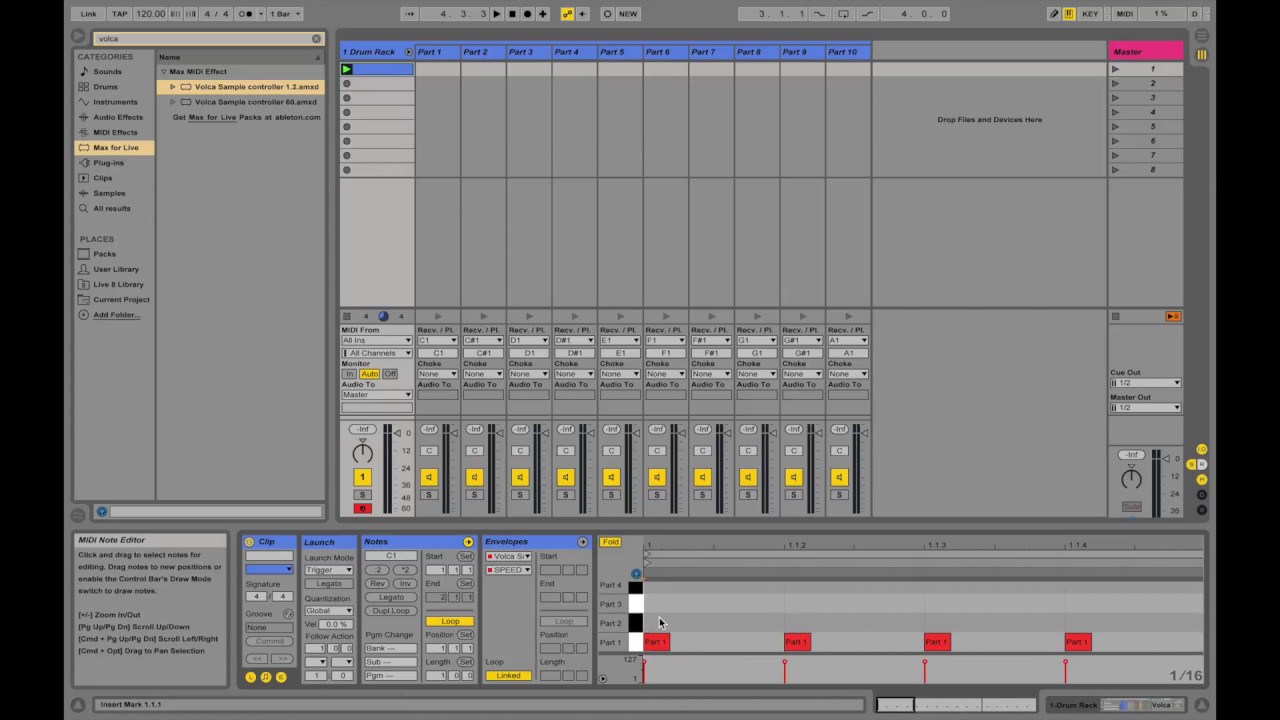Open All Channels dropdown
The image size is (1280, 720).
[377, 353]
